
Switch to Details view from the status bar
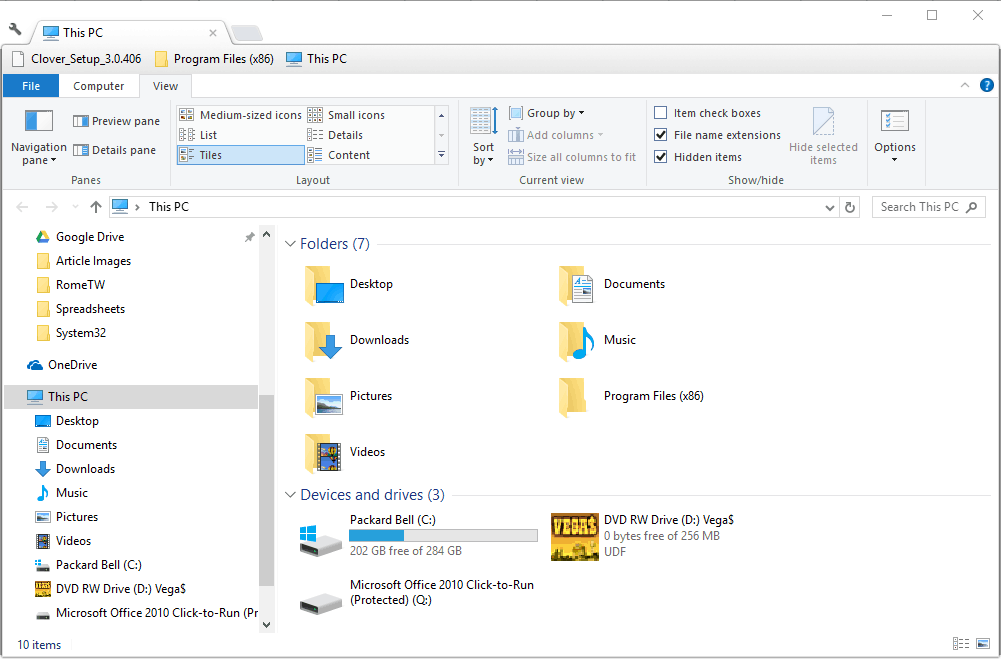tap(961, 644)
